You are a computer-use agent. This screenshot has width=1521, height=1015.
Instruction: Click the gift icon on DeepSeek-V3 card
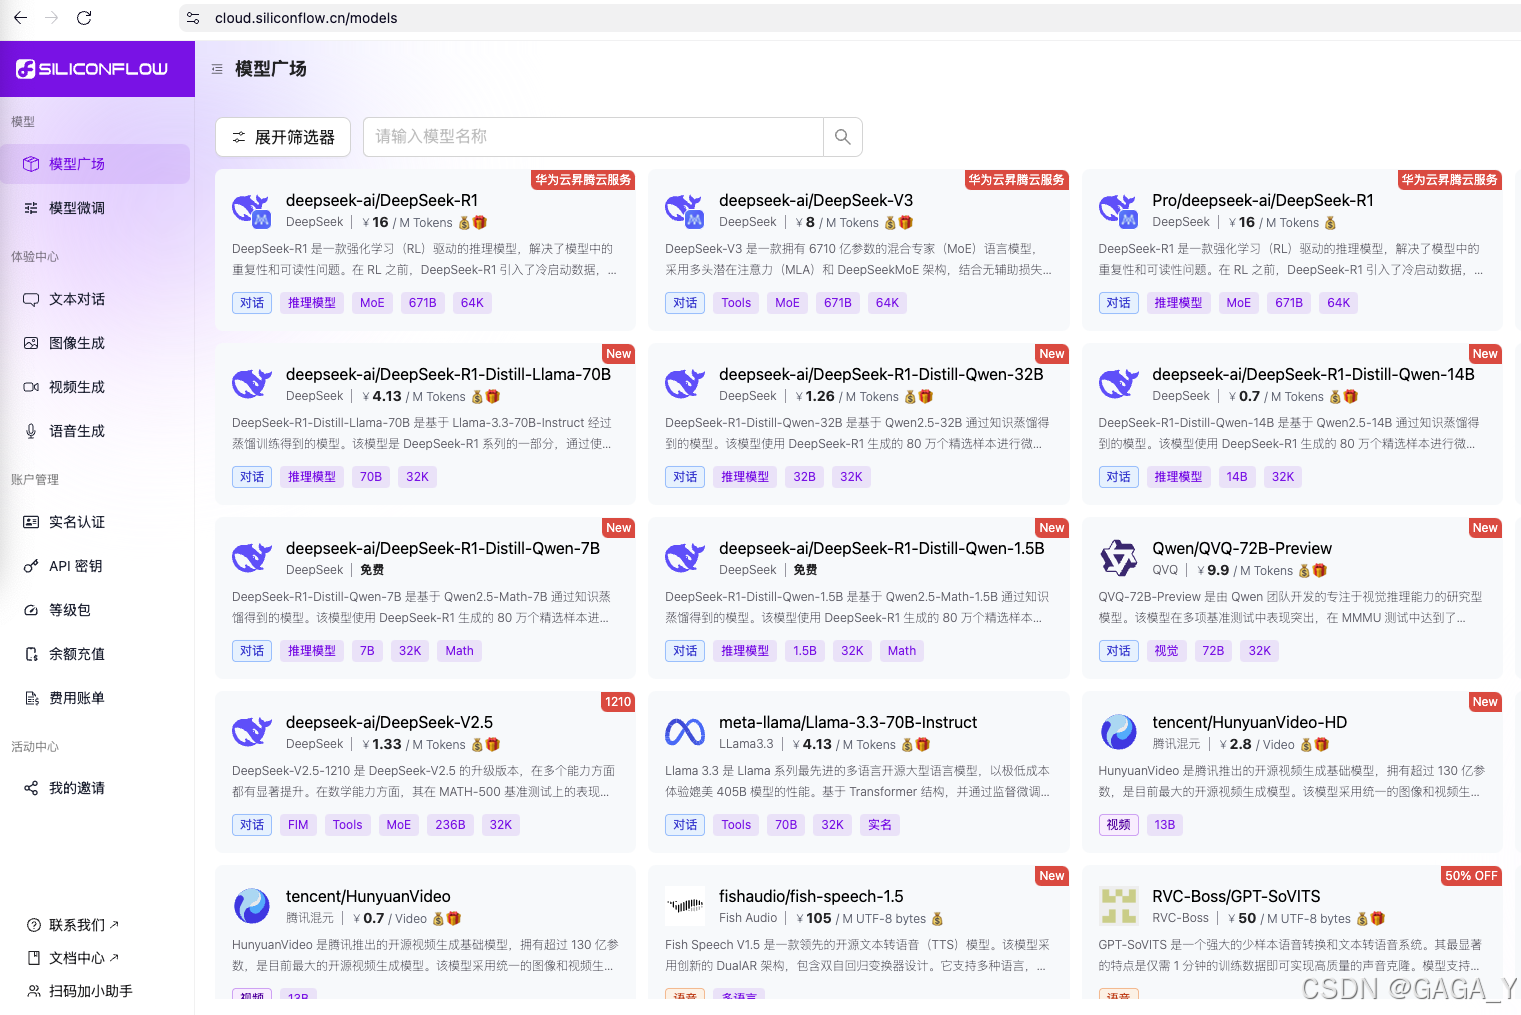(x=906, y=223)
